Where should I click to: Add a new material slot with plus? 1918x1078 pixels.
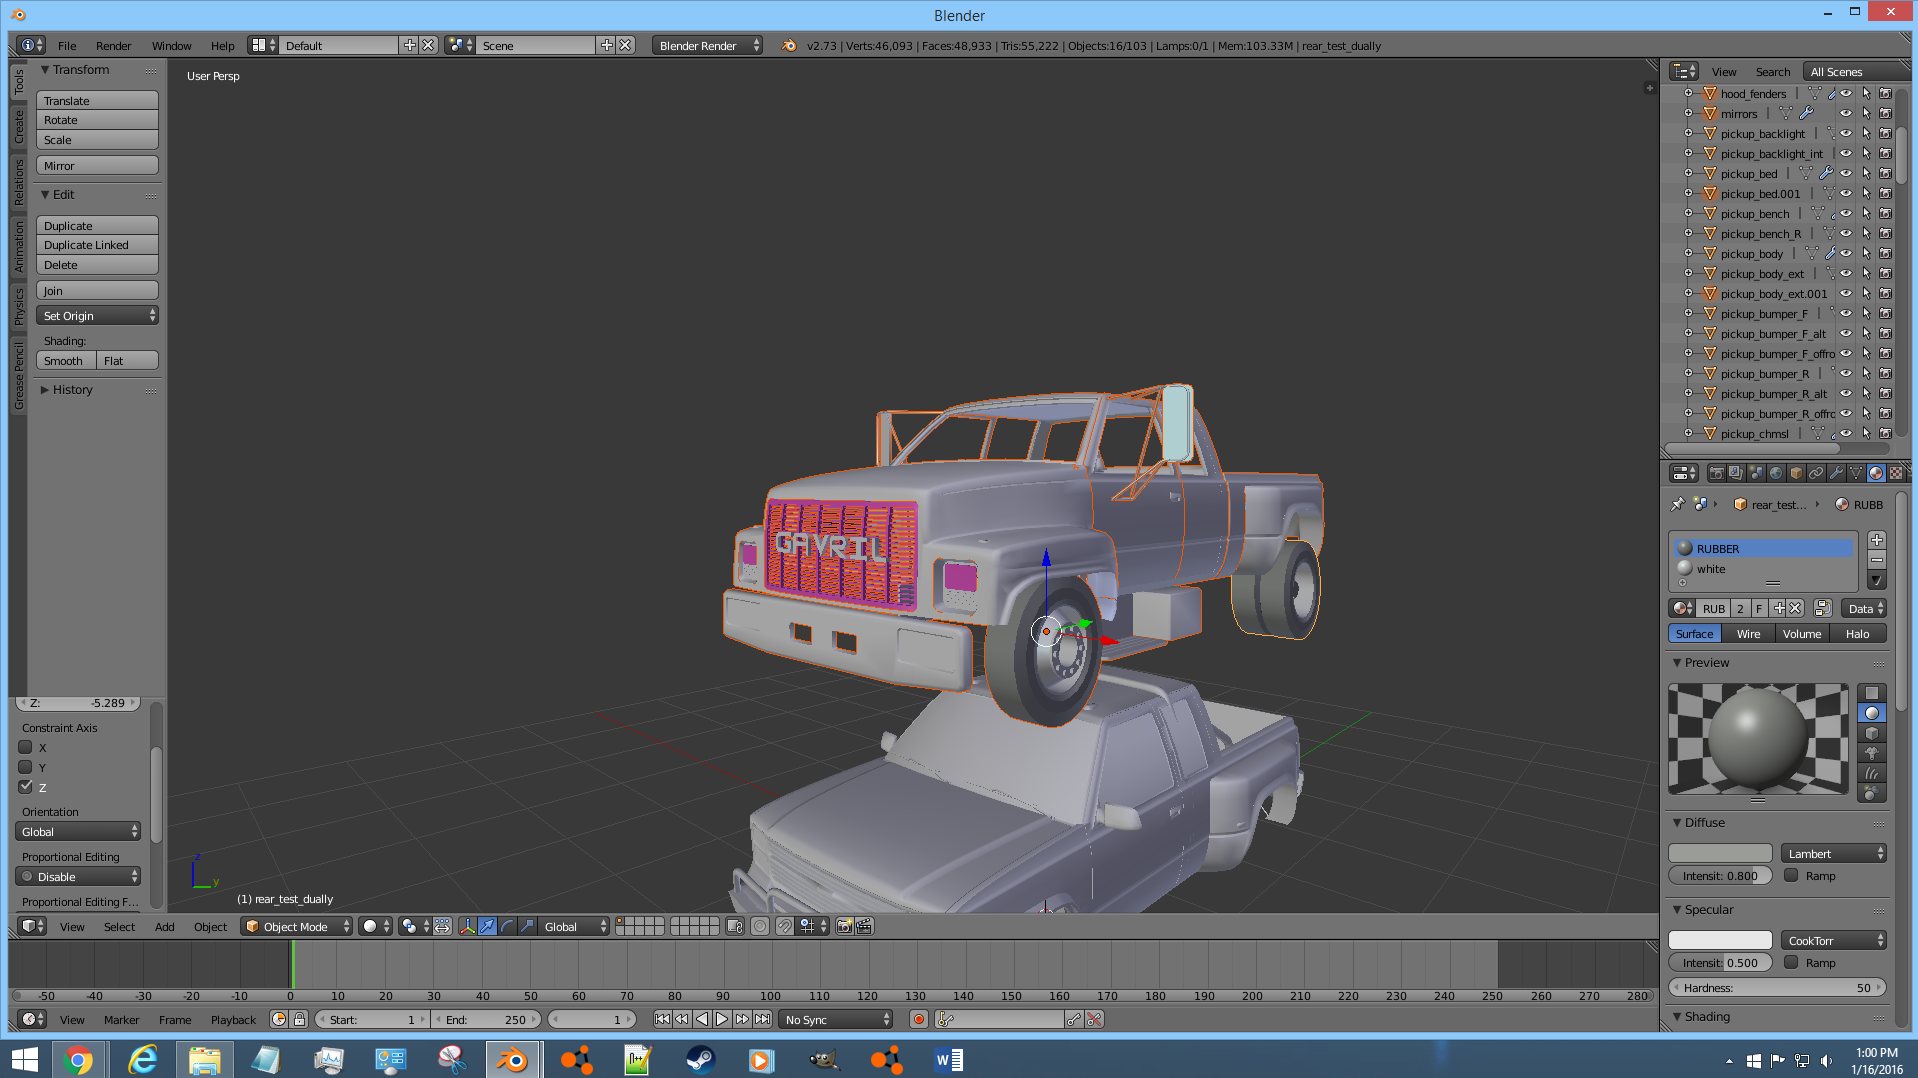1877,540
